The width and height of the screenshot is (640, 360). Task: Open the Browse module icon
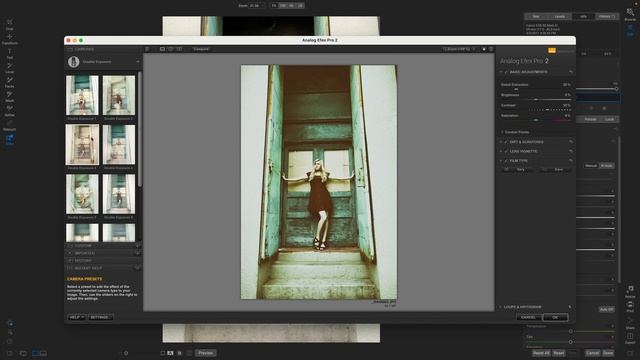coord(630,14)
